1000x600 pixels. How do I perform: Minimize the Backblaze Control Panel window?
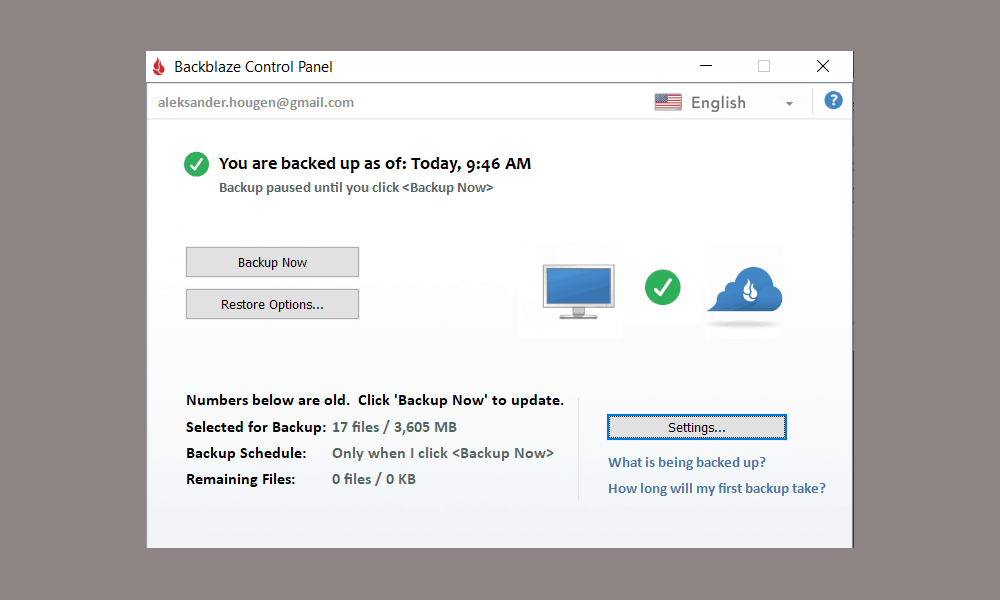pos(705,66)
